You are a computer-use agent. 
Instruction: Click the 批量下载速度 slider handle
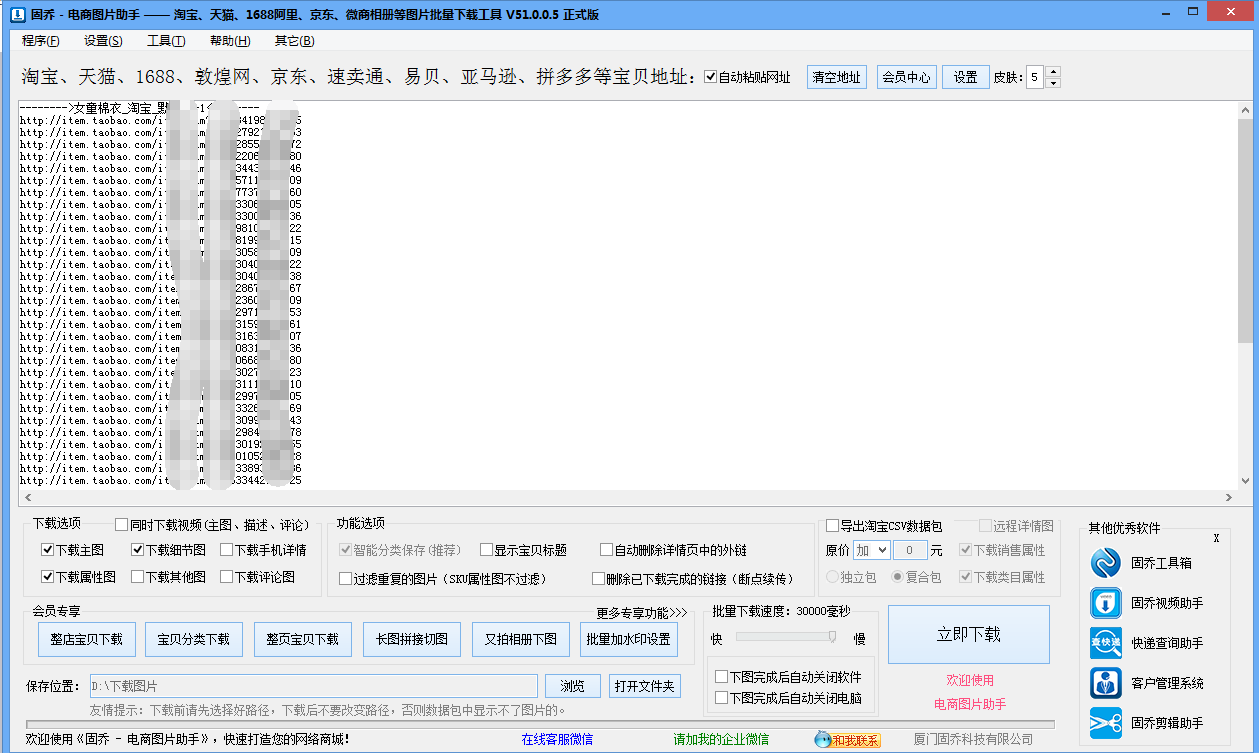tap(832, 637)
